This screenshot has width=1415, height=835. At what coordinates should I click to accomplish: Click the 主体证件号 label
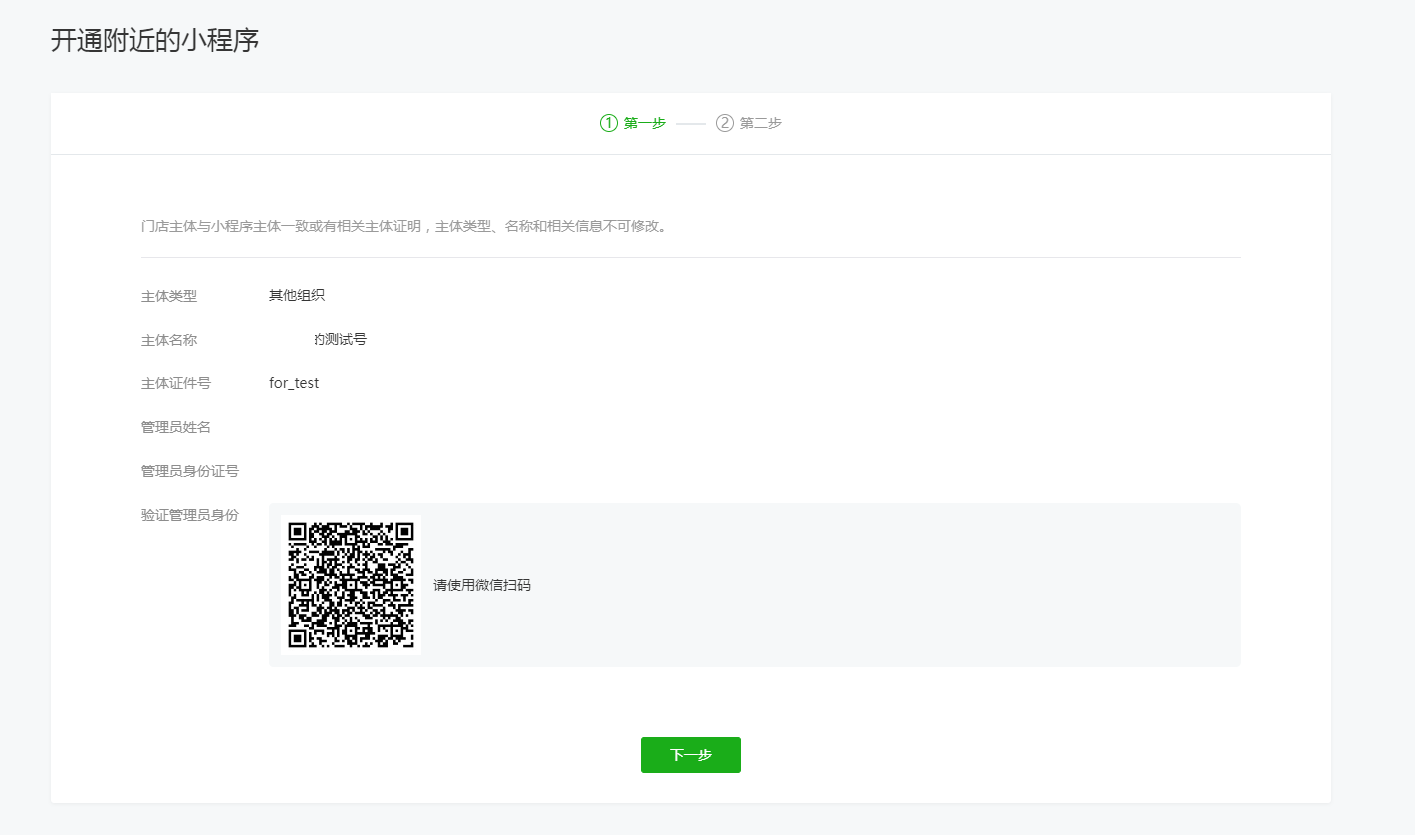pyautogui.click(x=176, y=383)
